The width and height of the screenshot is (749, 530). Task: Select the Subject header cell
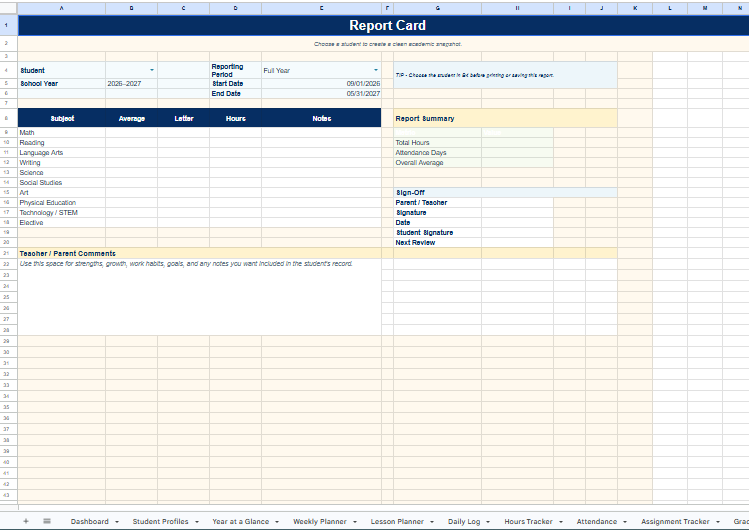point(62,118)
